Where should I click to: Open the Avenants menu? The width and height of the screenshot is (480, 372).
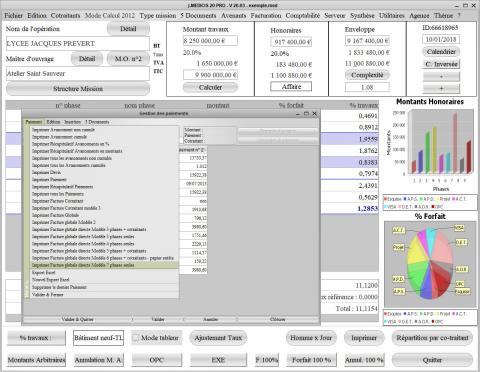pos(233,16)
